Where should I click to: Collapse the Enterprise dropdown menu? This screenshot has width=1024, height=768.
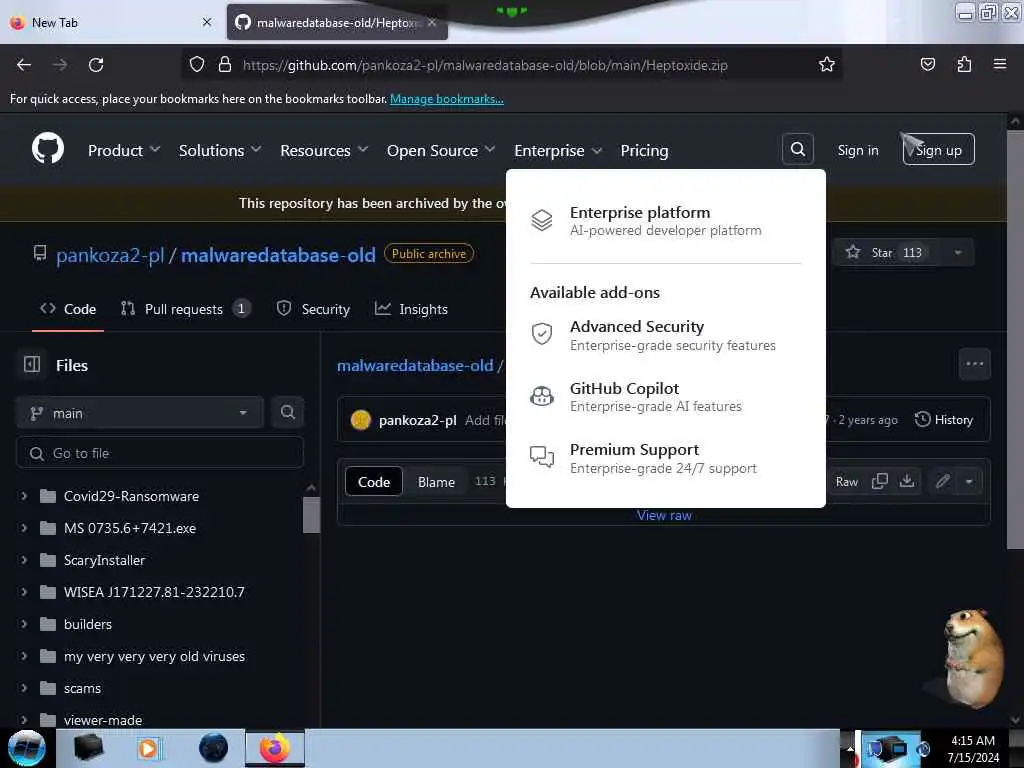(x=558, y=150)
